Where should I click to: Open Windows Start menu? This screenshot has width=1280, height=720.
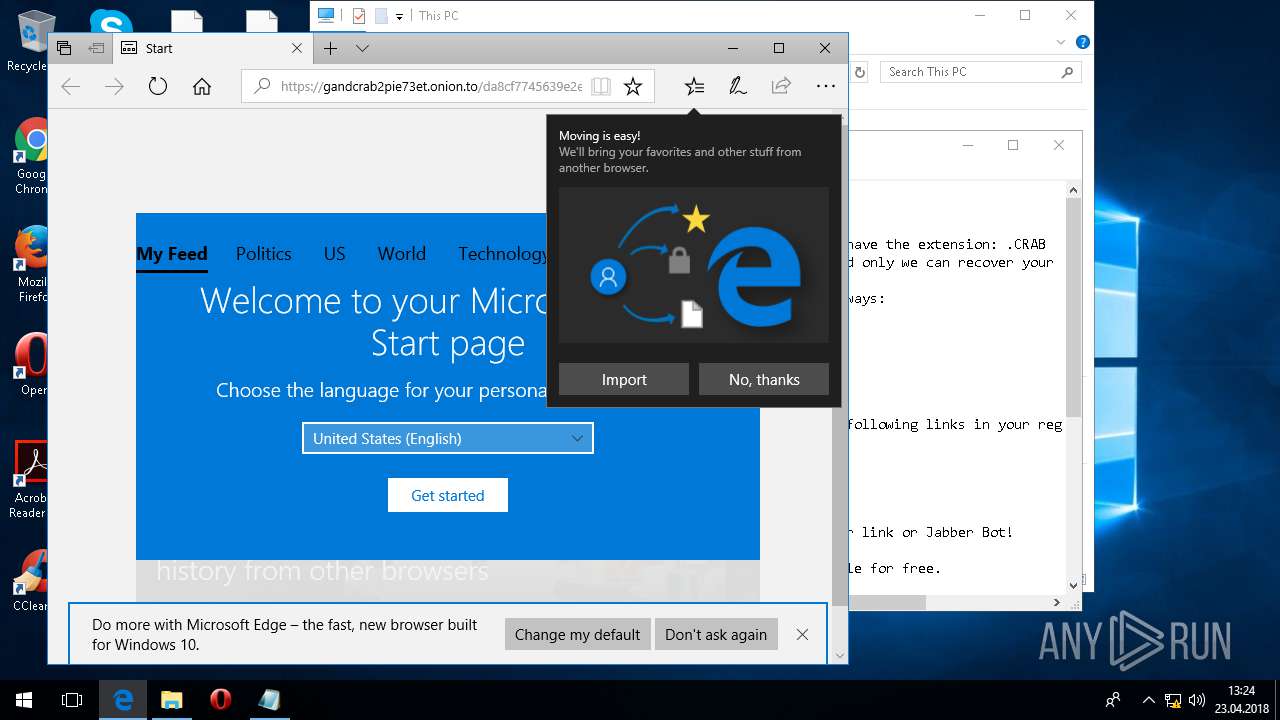click(24, 700)
